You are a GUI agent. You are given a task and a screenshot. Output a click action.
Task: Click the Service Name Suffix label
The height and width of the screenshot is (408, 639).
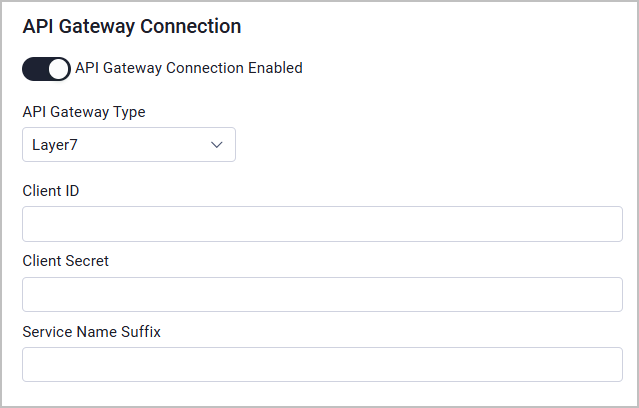click(x=92, y=332)
